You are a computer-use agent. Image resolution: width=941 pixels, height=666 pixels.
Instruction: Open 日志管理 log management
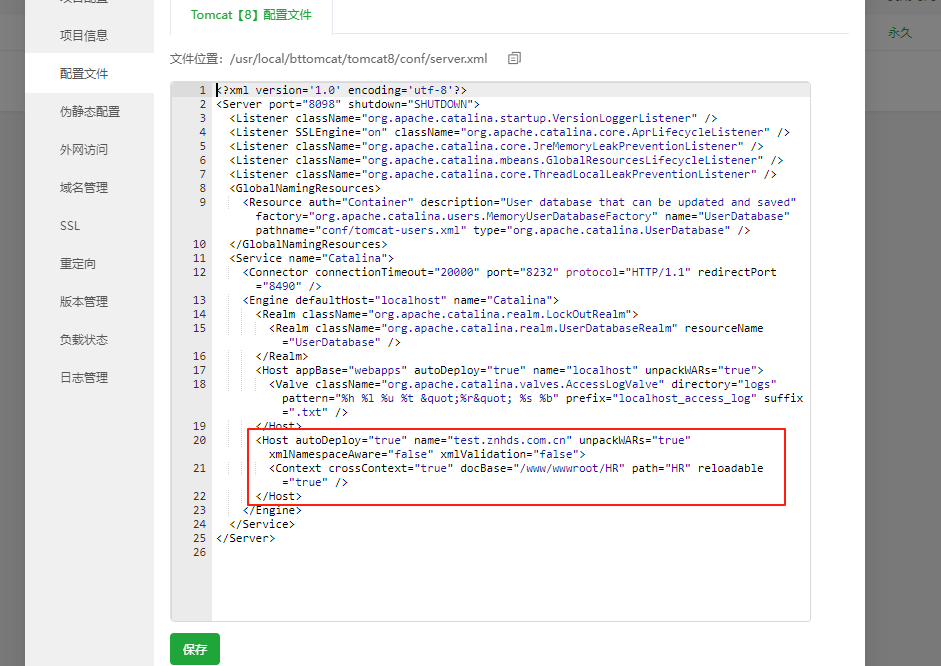pos(84,378)
